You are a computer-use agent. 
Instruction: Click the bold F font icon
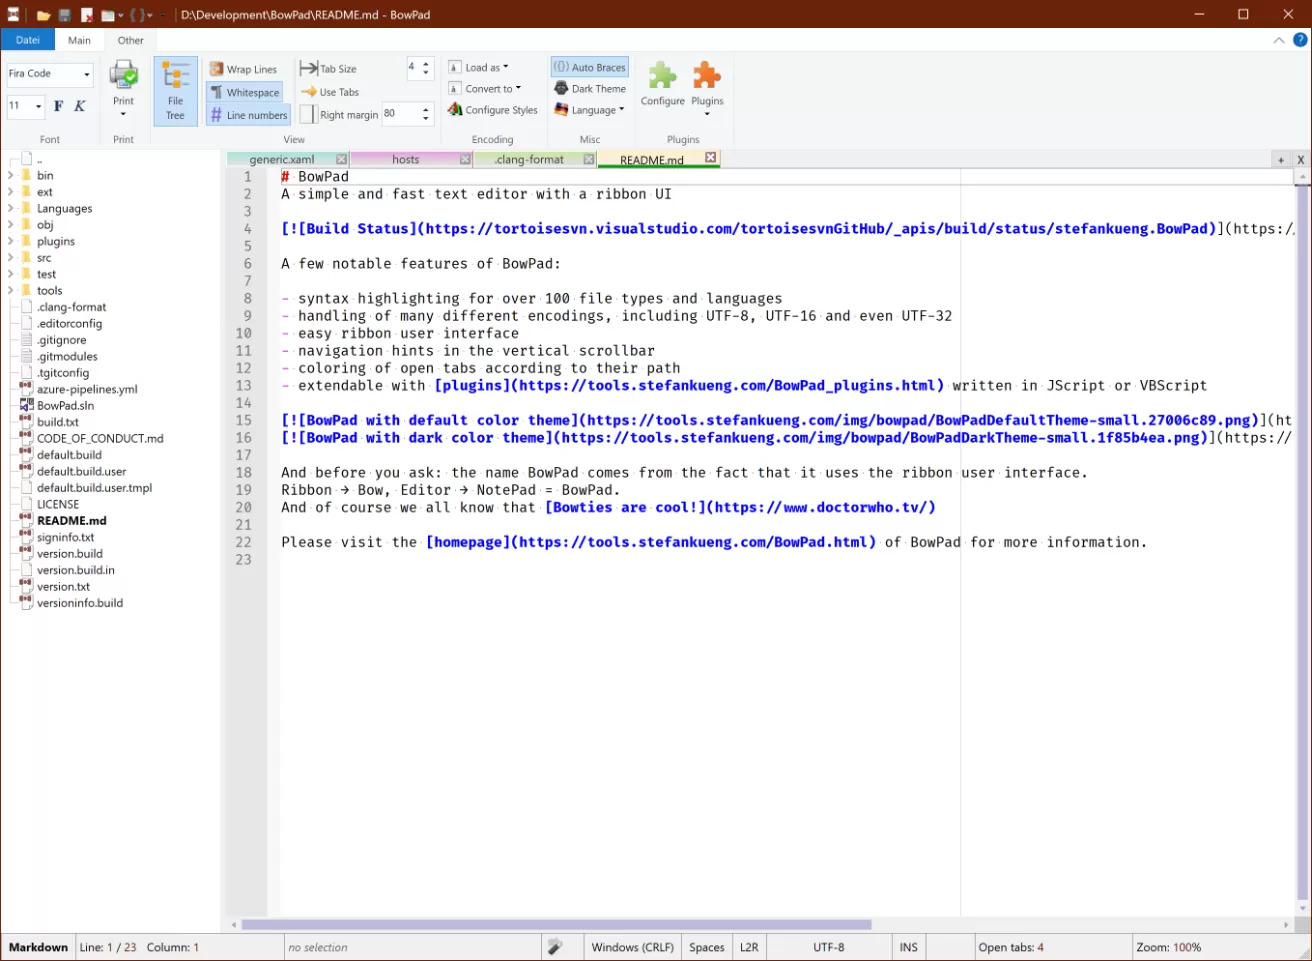(x=58, y=106)
